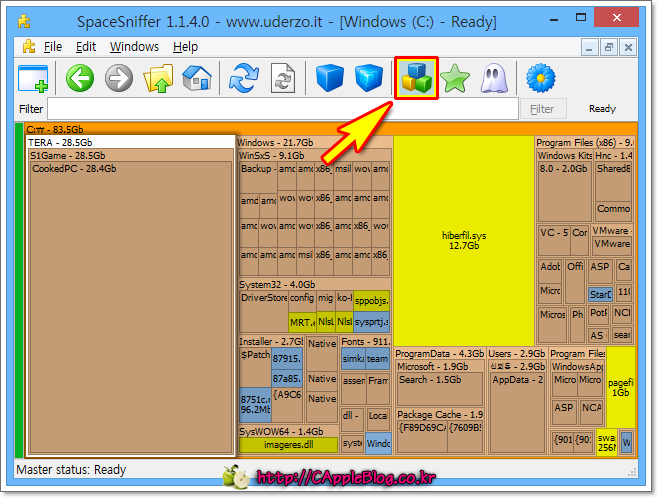Viewport: 658px width, 498px height.
Task: Restore the inner child window
Action: click(x=609, y=47)
